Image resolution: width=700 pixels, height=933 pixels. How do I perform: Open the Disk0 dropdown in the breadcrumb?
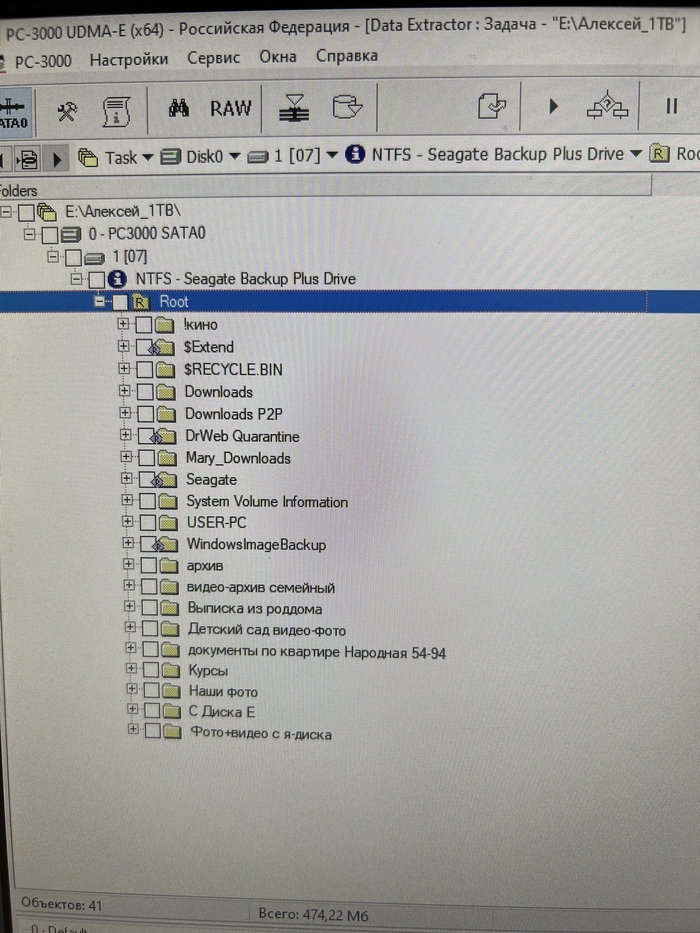[235, 156]
